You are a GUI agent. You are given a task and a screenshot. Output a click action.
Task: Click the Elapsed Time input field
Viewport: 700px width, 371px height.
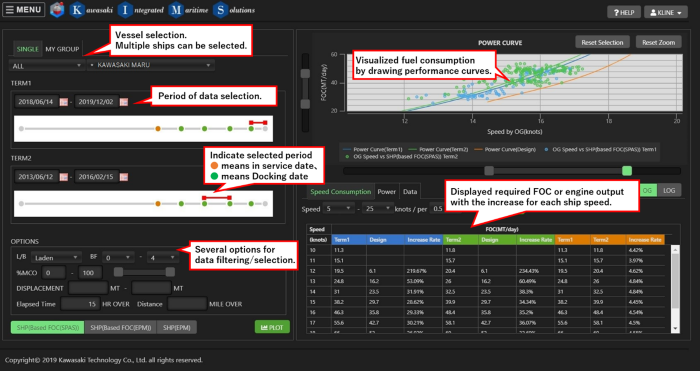click(x=80, y=304)
